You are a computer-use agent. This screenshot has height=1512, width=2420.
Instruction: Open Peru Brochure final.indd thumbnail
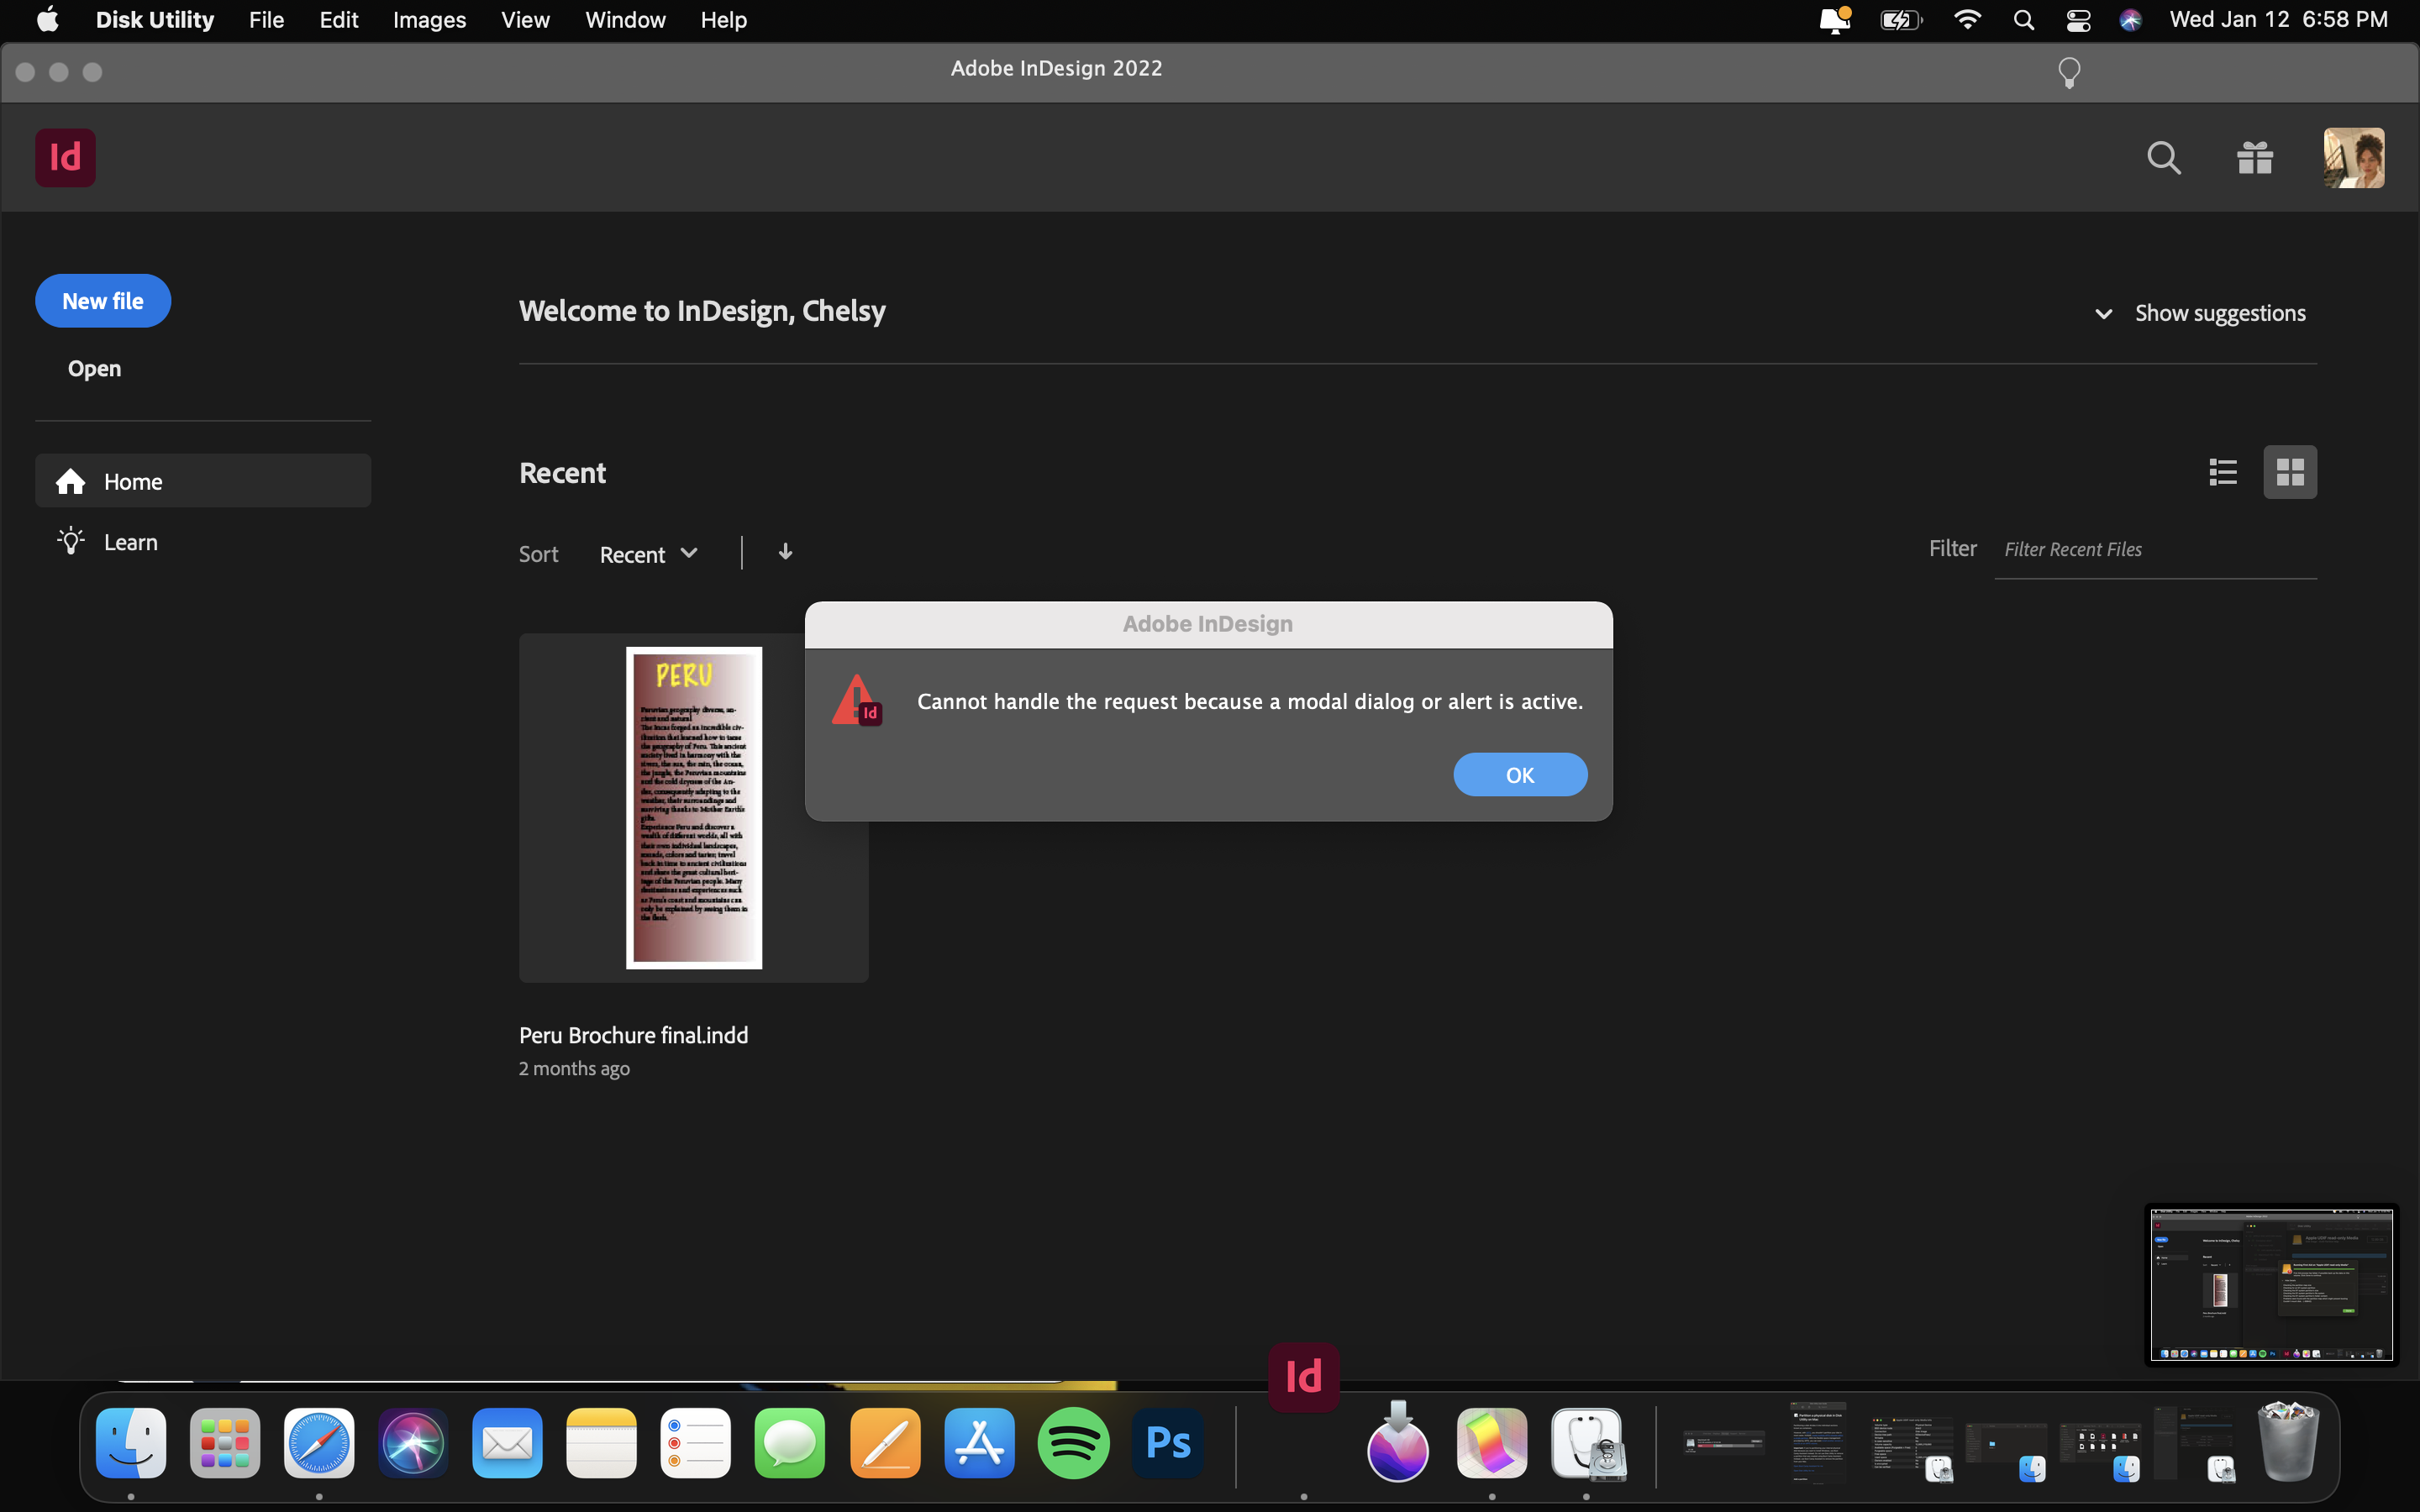[693, 806]
